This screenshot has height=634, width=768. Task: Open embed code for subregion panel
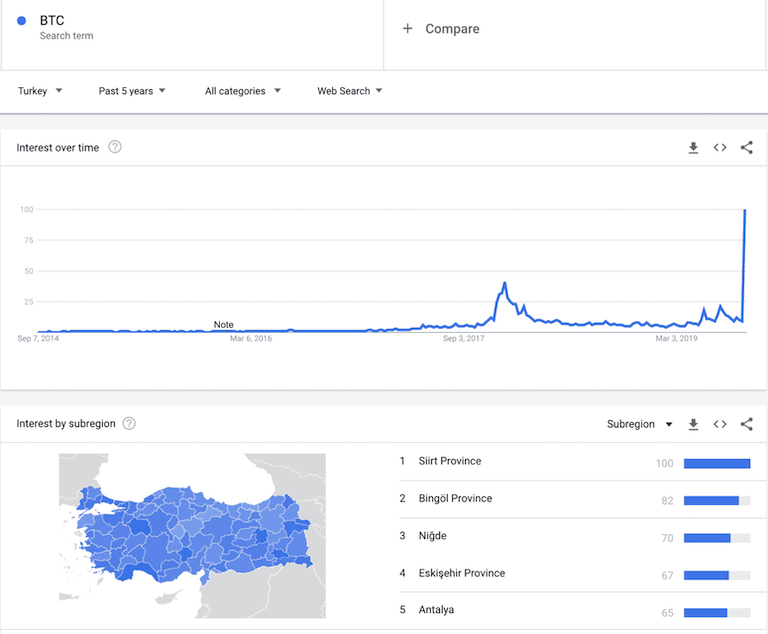(720, 424)
